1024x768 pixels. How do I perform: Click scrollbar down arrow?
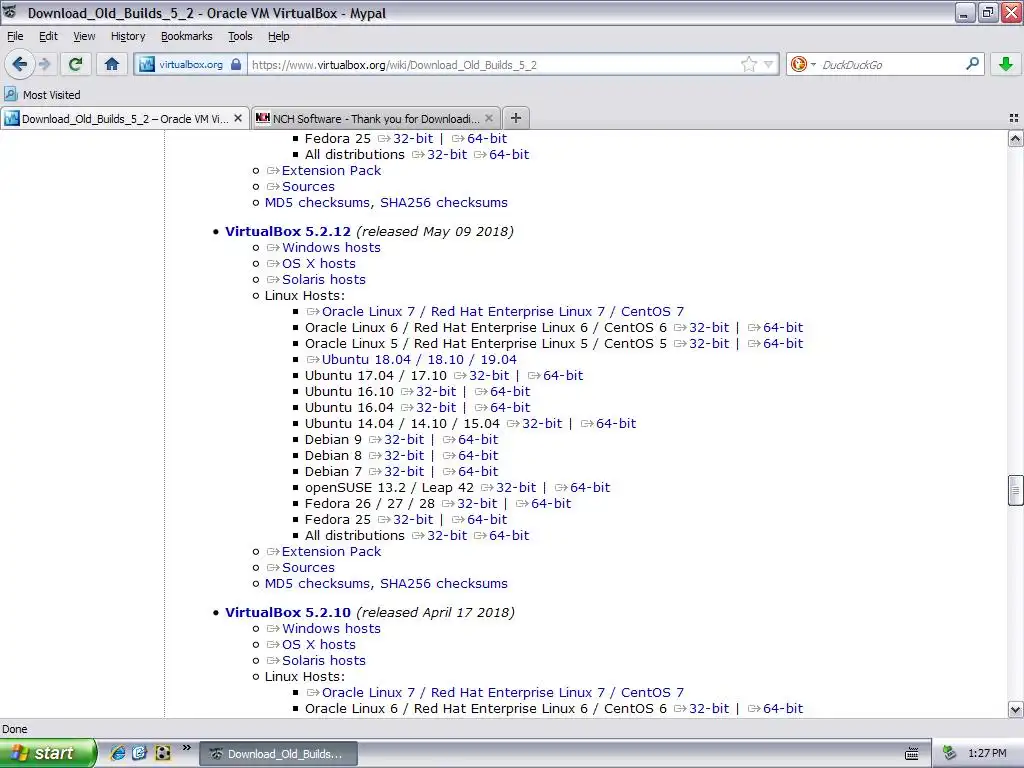point(1015,709)
